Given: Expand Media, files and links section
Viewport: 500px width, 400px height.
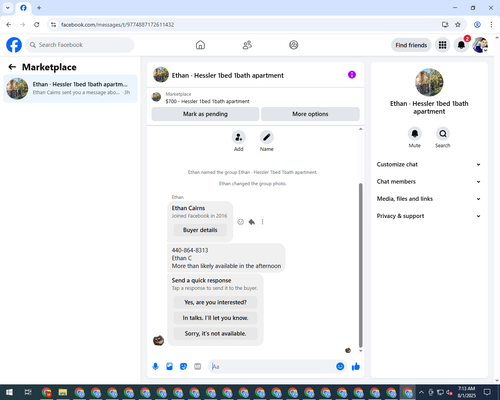Looking at the screenshot, I should pyautogui.click(x=429, y=199).
